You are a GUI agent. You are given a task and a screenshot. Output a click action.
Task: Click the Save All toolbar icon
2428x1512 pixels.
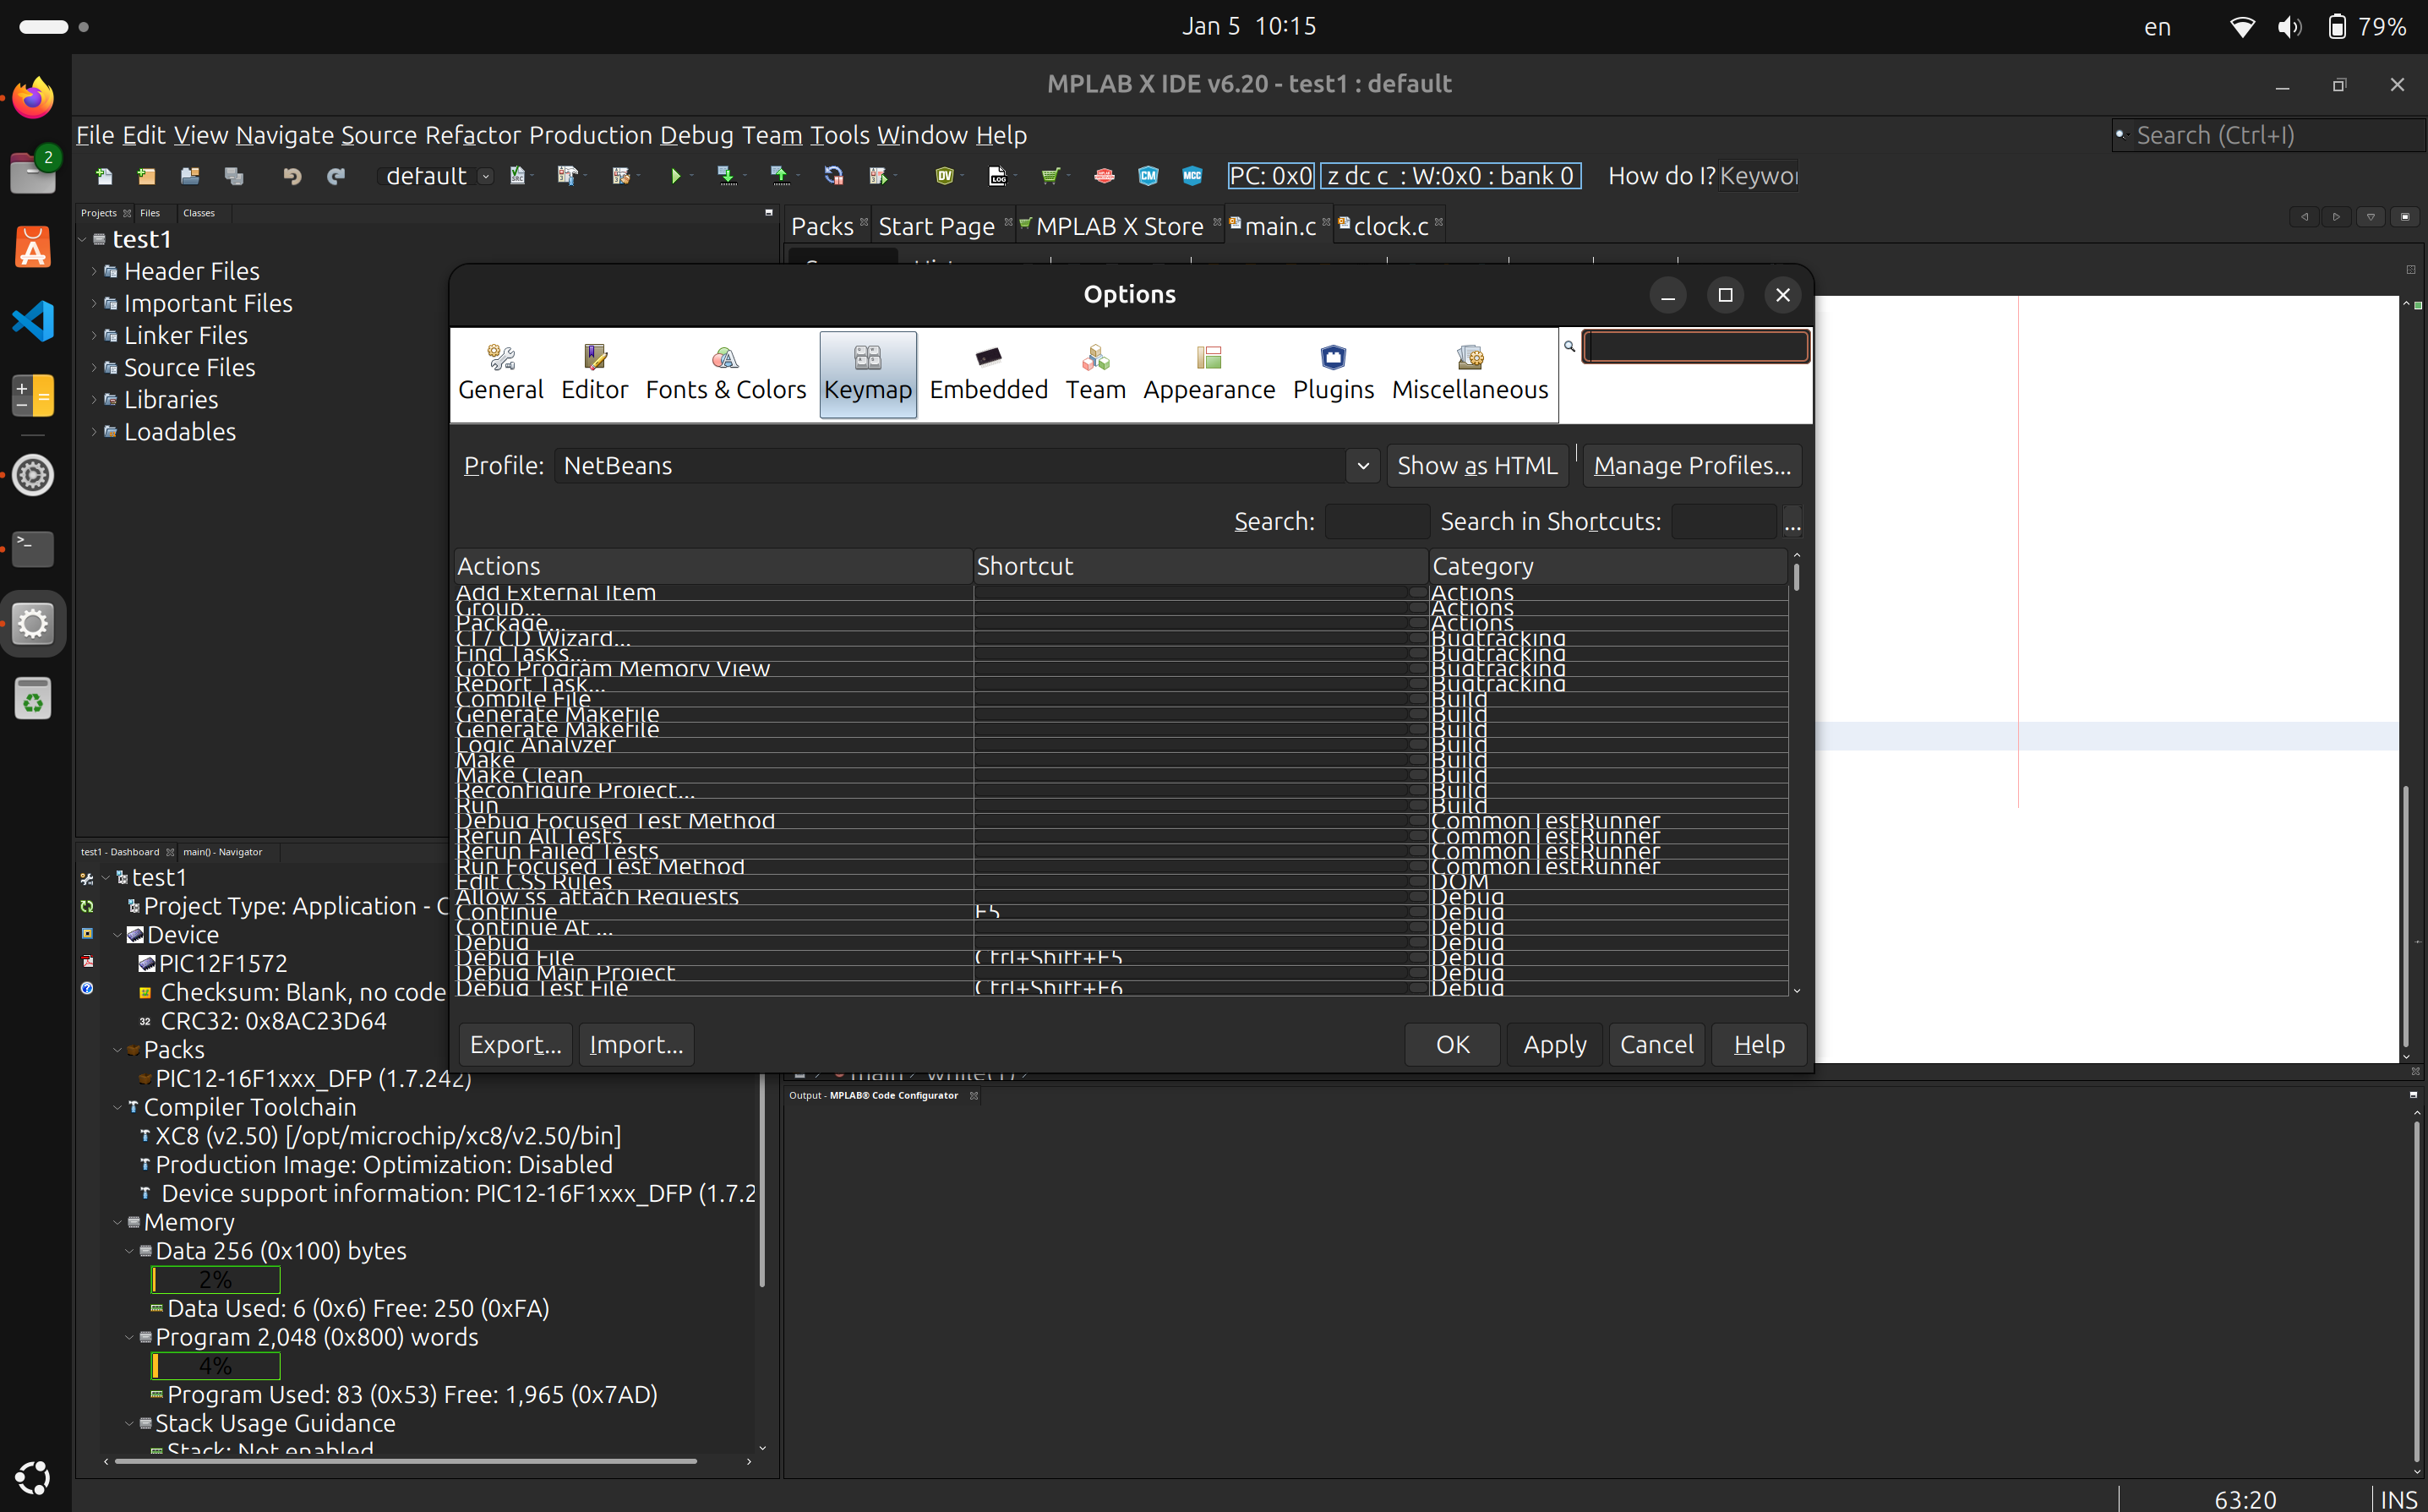pos(234,176)
